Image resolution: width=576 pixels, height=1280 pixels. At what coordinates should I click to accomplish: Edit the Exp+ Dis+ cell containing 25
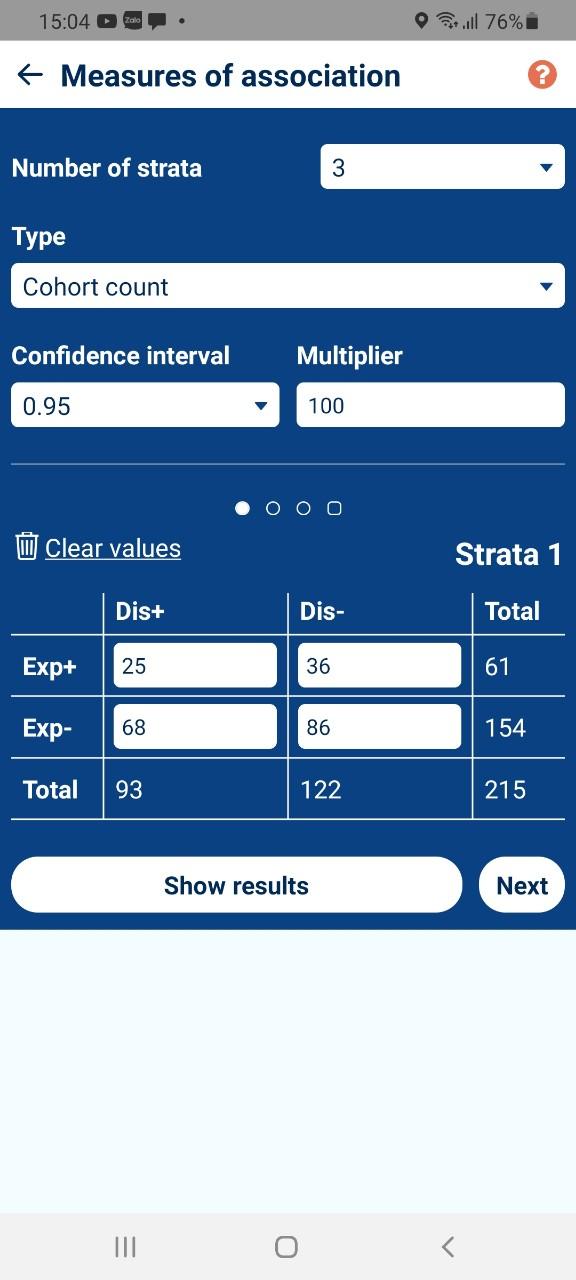195,665
